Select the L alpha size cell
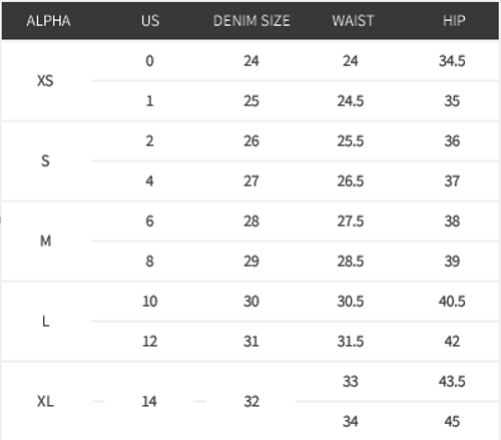This screenshot has width=501, height=440. tap(46, 321)
